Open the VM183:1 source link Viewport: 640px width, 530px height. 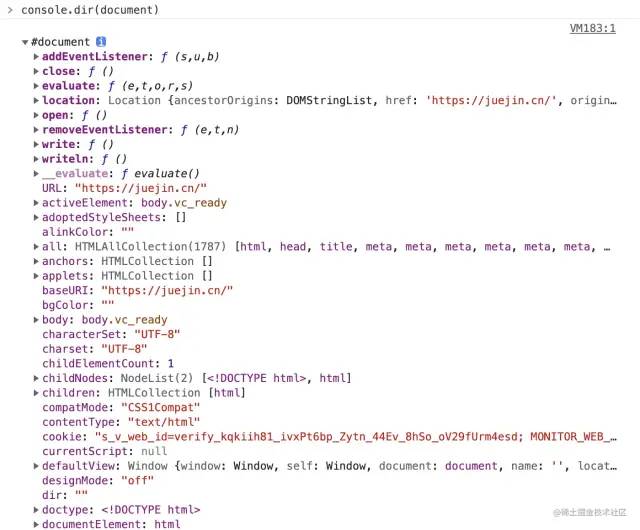pos(593,28)
